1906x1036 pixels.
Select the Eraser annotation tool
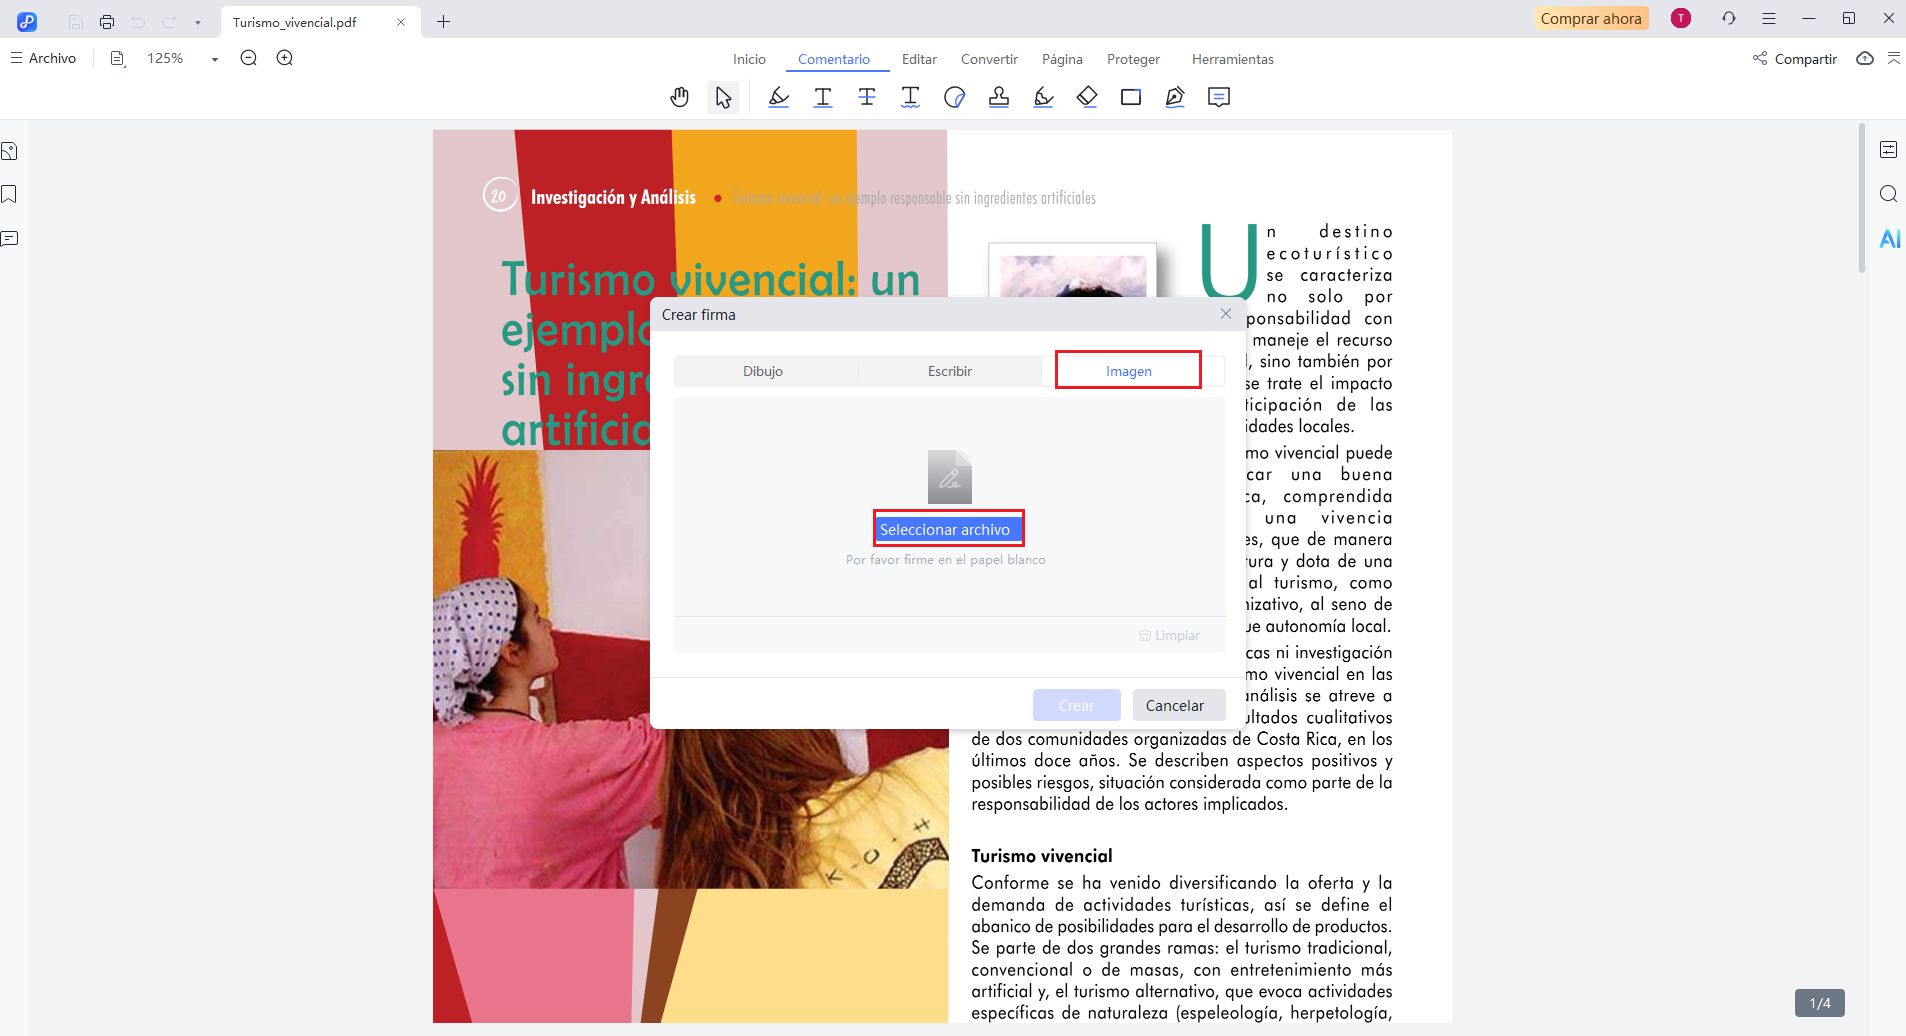(1087, 97)
